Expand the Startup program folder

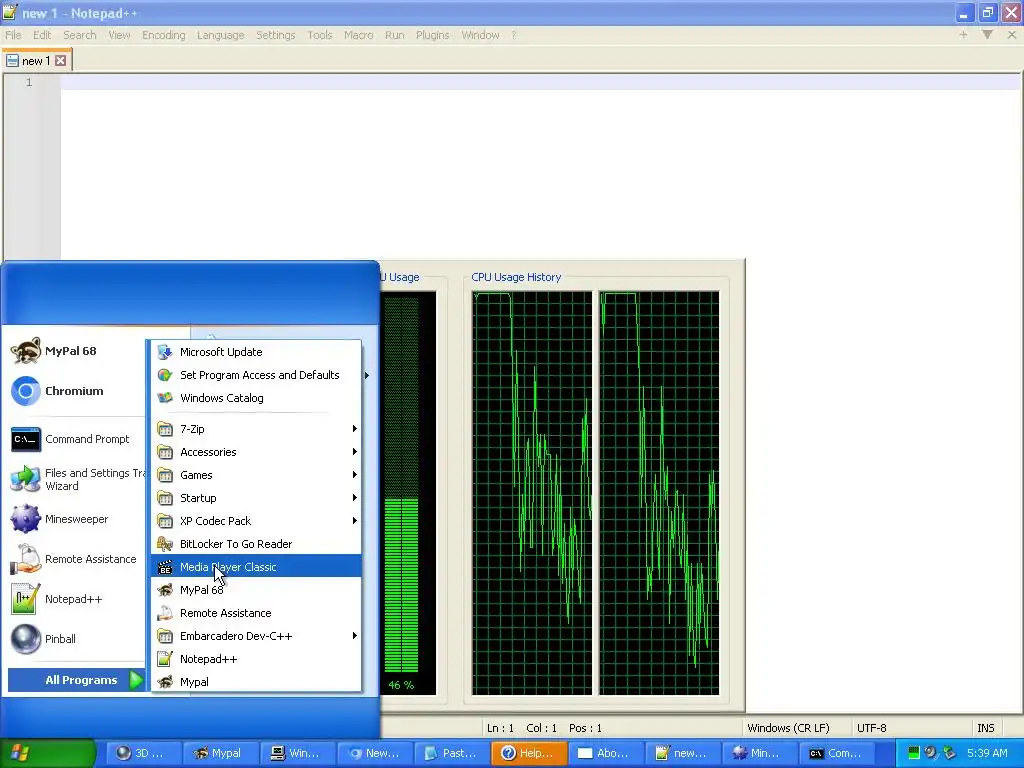(256, 498)
